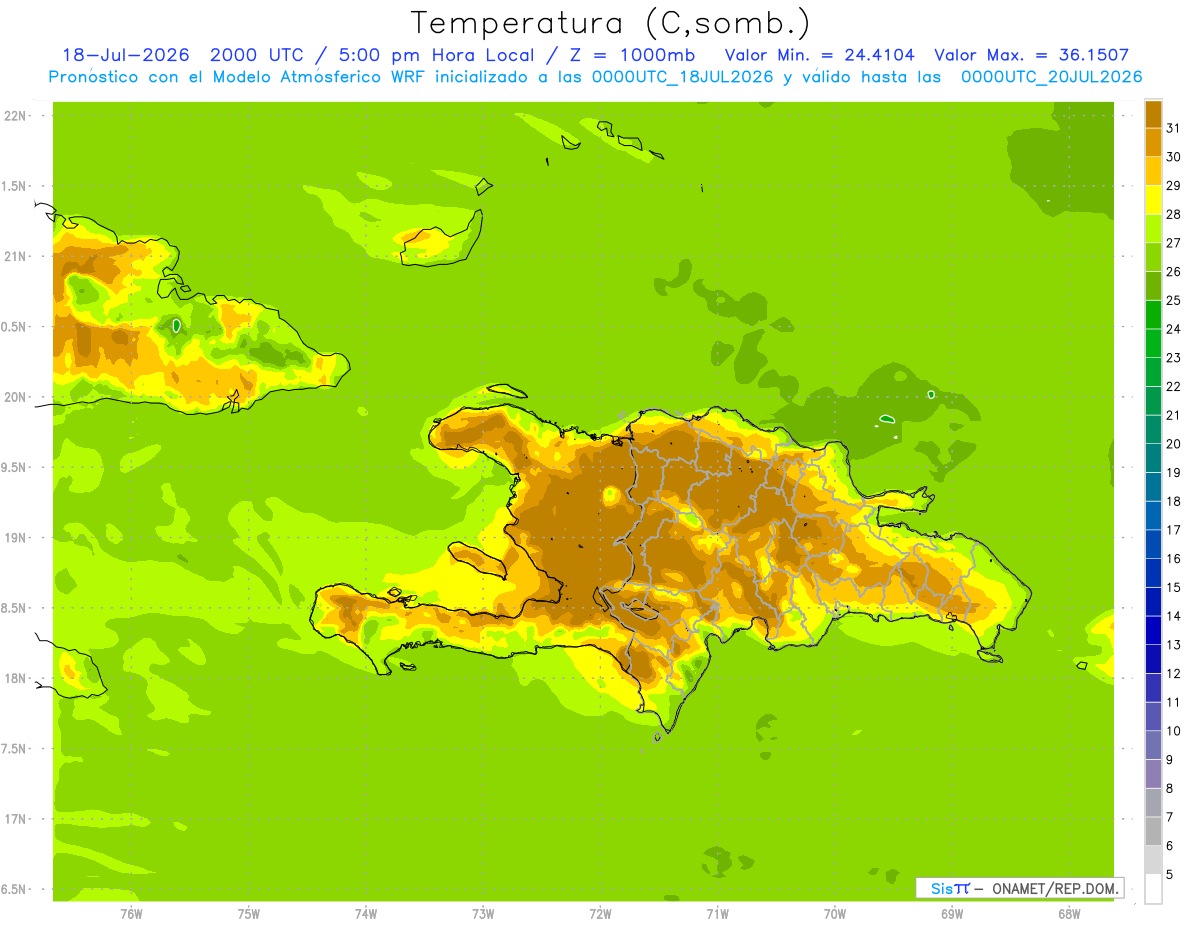This screenshot has width=1200, height=927.
Task: Click the color bar label "15"
Action: click(x=1173, y=587)
